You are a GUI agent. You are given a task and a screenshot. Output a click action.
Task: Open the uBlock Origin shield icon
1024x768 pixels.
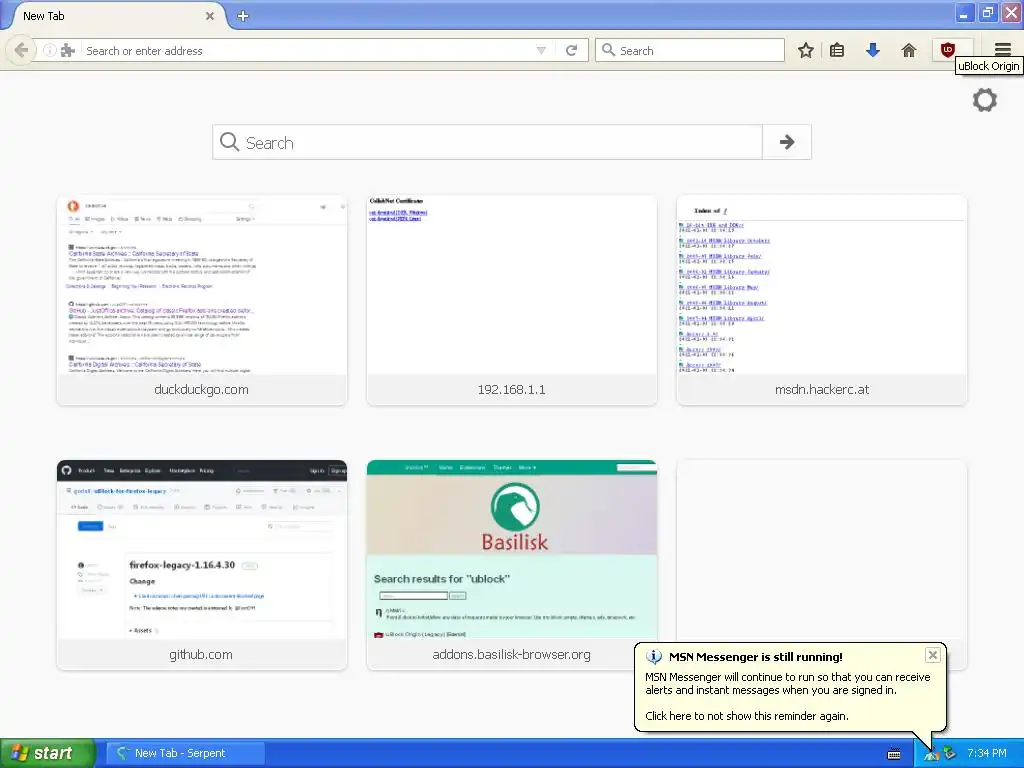(948, 50)
